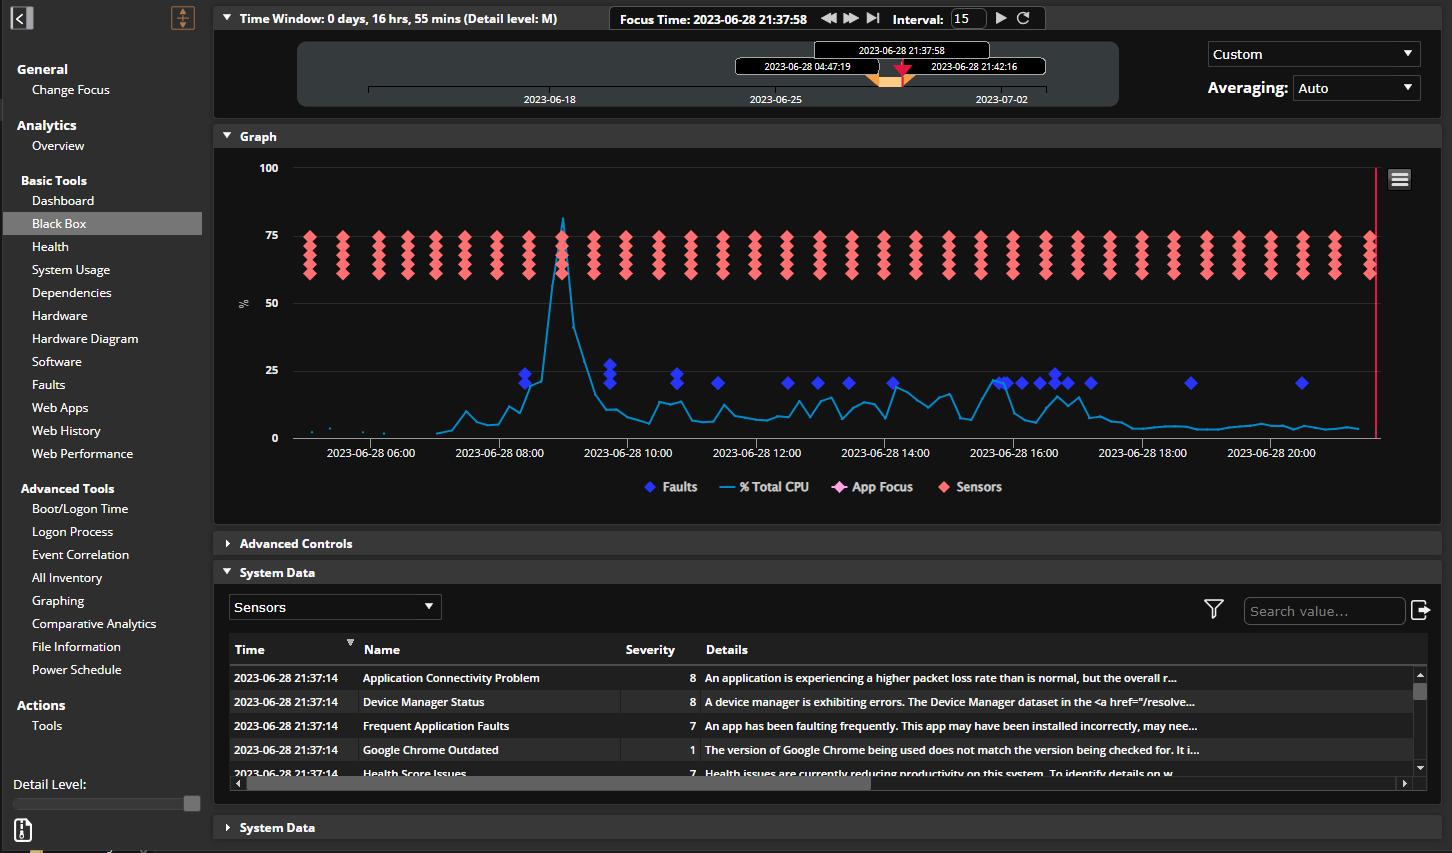Jump to latest time with skip-end icon

(x=873, y=18)
